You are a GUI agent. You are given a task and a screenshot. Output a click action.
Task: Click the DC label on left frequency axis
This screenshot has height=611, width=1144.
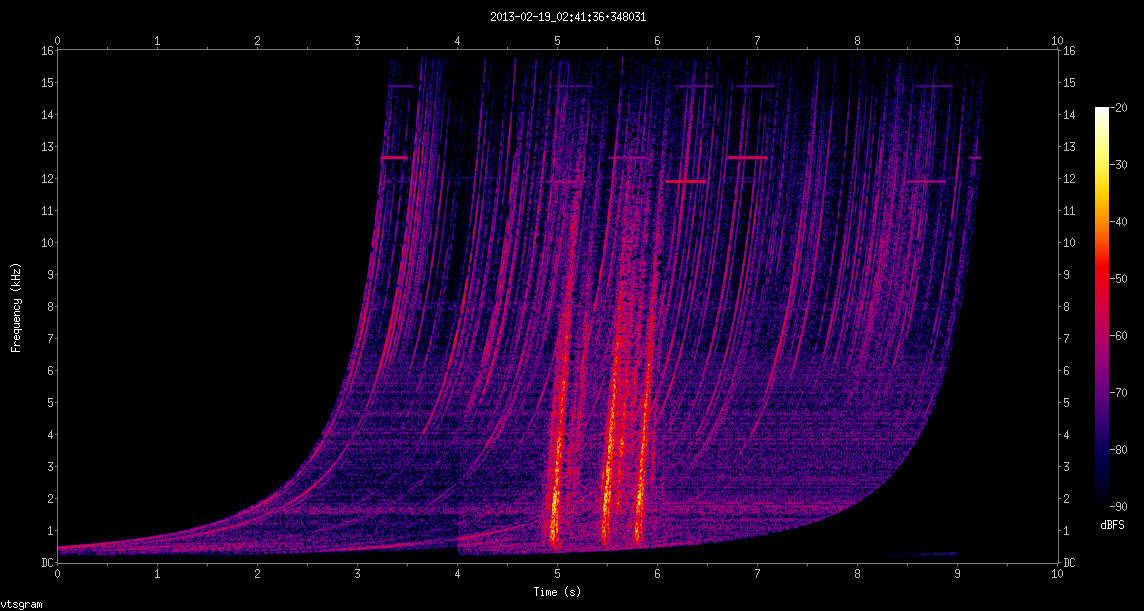(46, 563)
